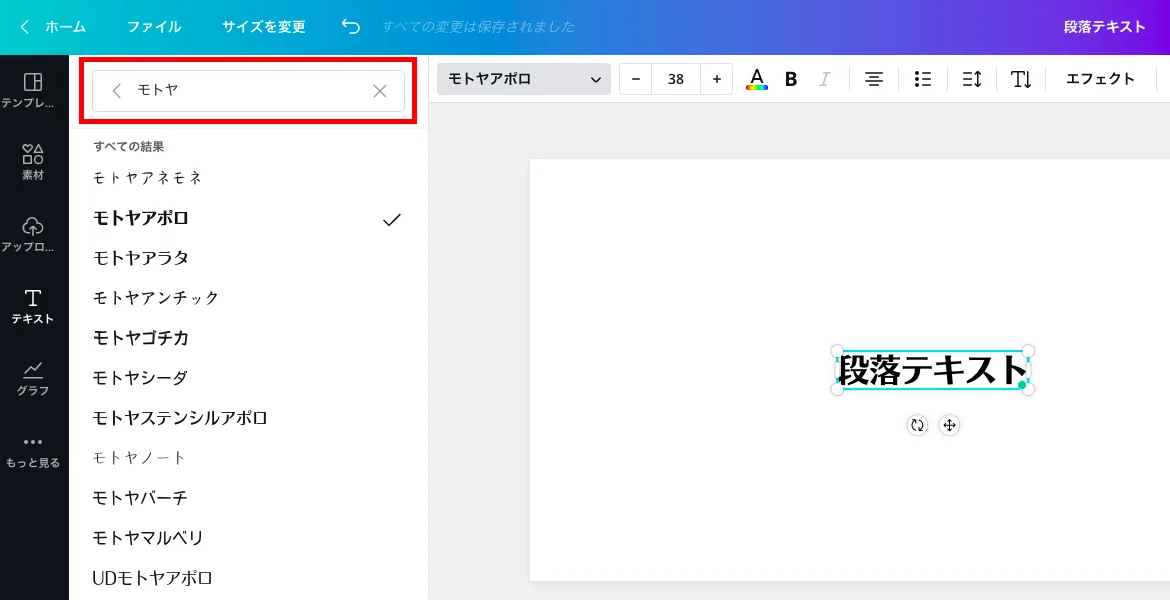Toggle italic formatting
Image resolution: width=1170 pixels, height=600 pixels.
(x=825, y=79)
